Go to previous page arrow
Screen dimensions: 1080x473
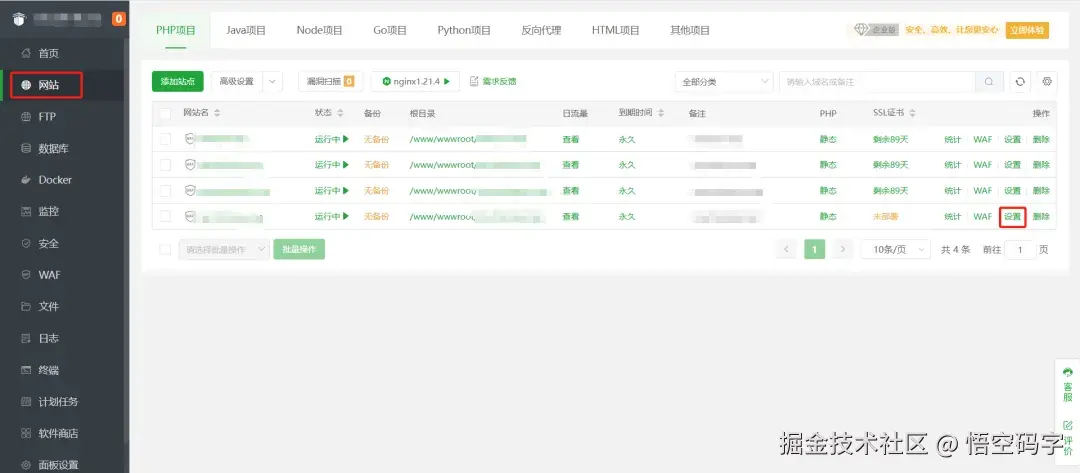[x=786, y=249]
